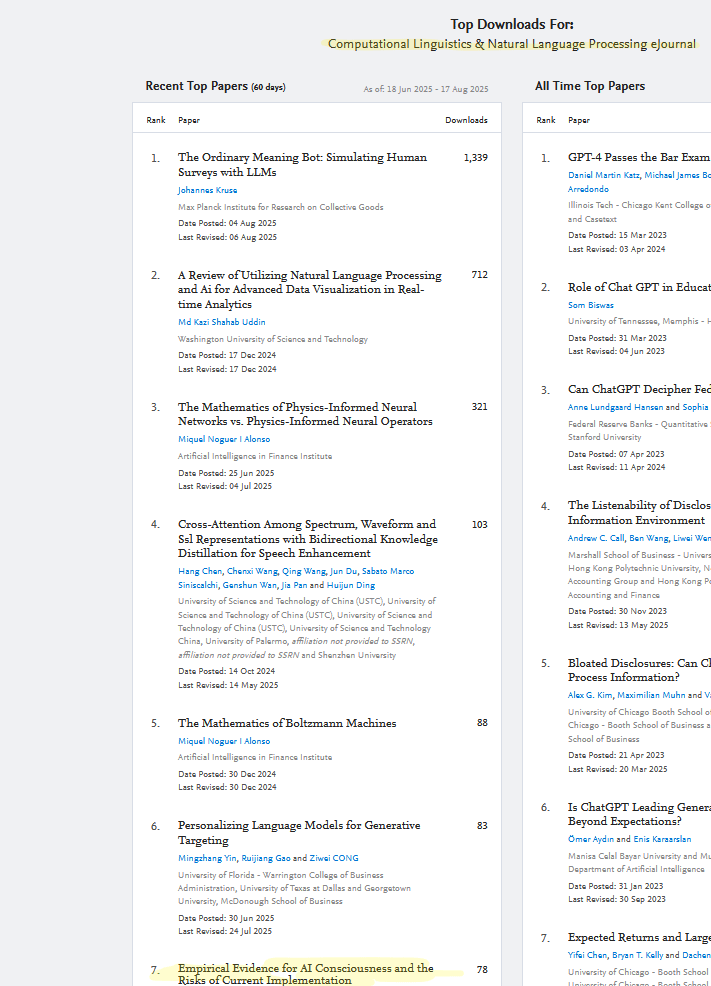Click the 712 download count

[480, 275]
